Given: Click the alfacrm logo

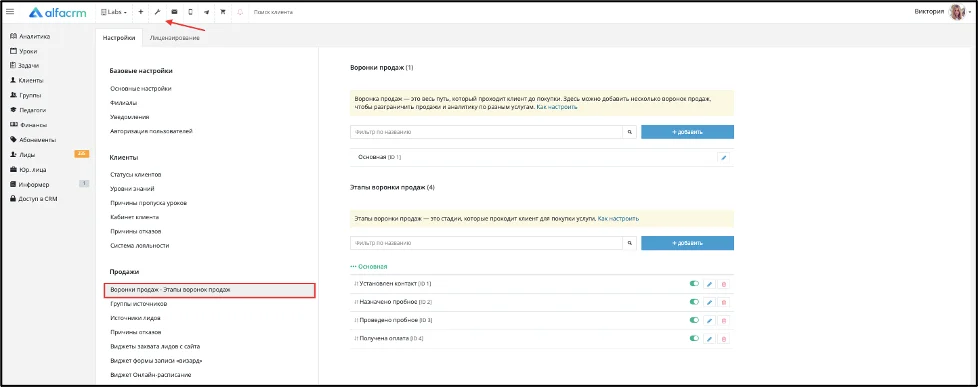Looking at the screenshot, I should pos(57,12).
